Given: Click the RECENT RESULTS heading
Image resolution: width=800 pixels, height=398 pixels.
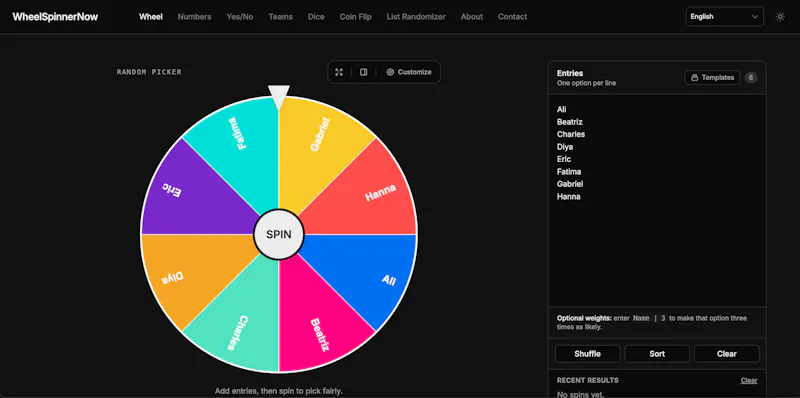Looking at the screenshot, I should [588, 381].
